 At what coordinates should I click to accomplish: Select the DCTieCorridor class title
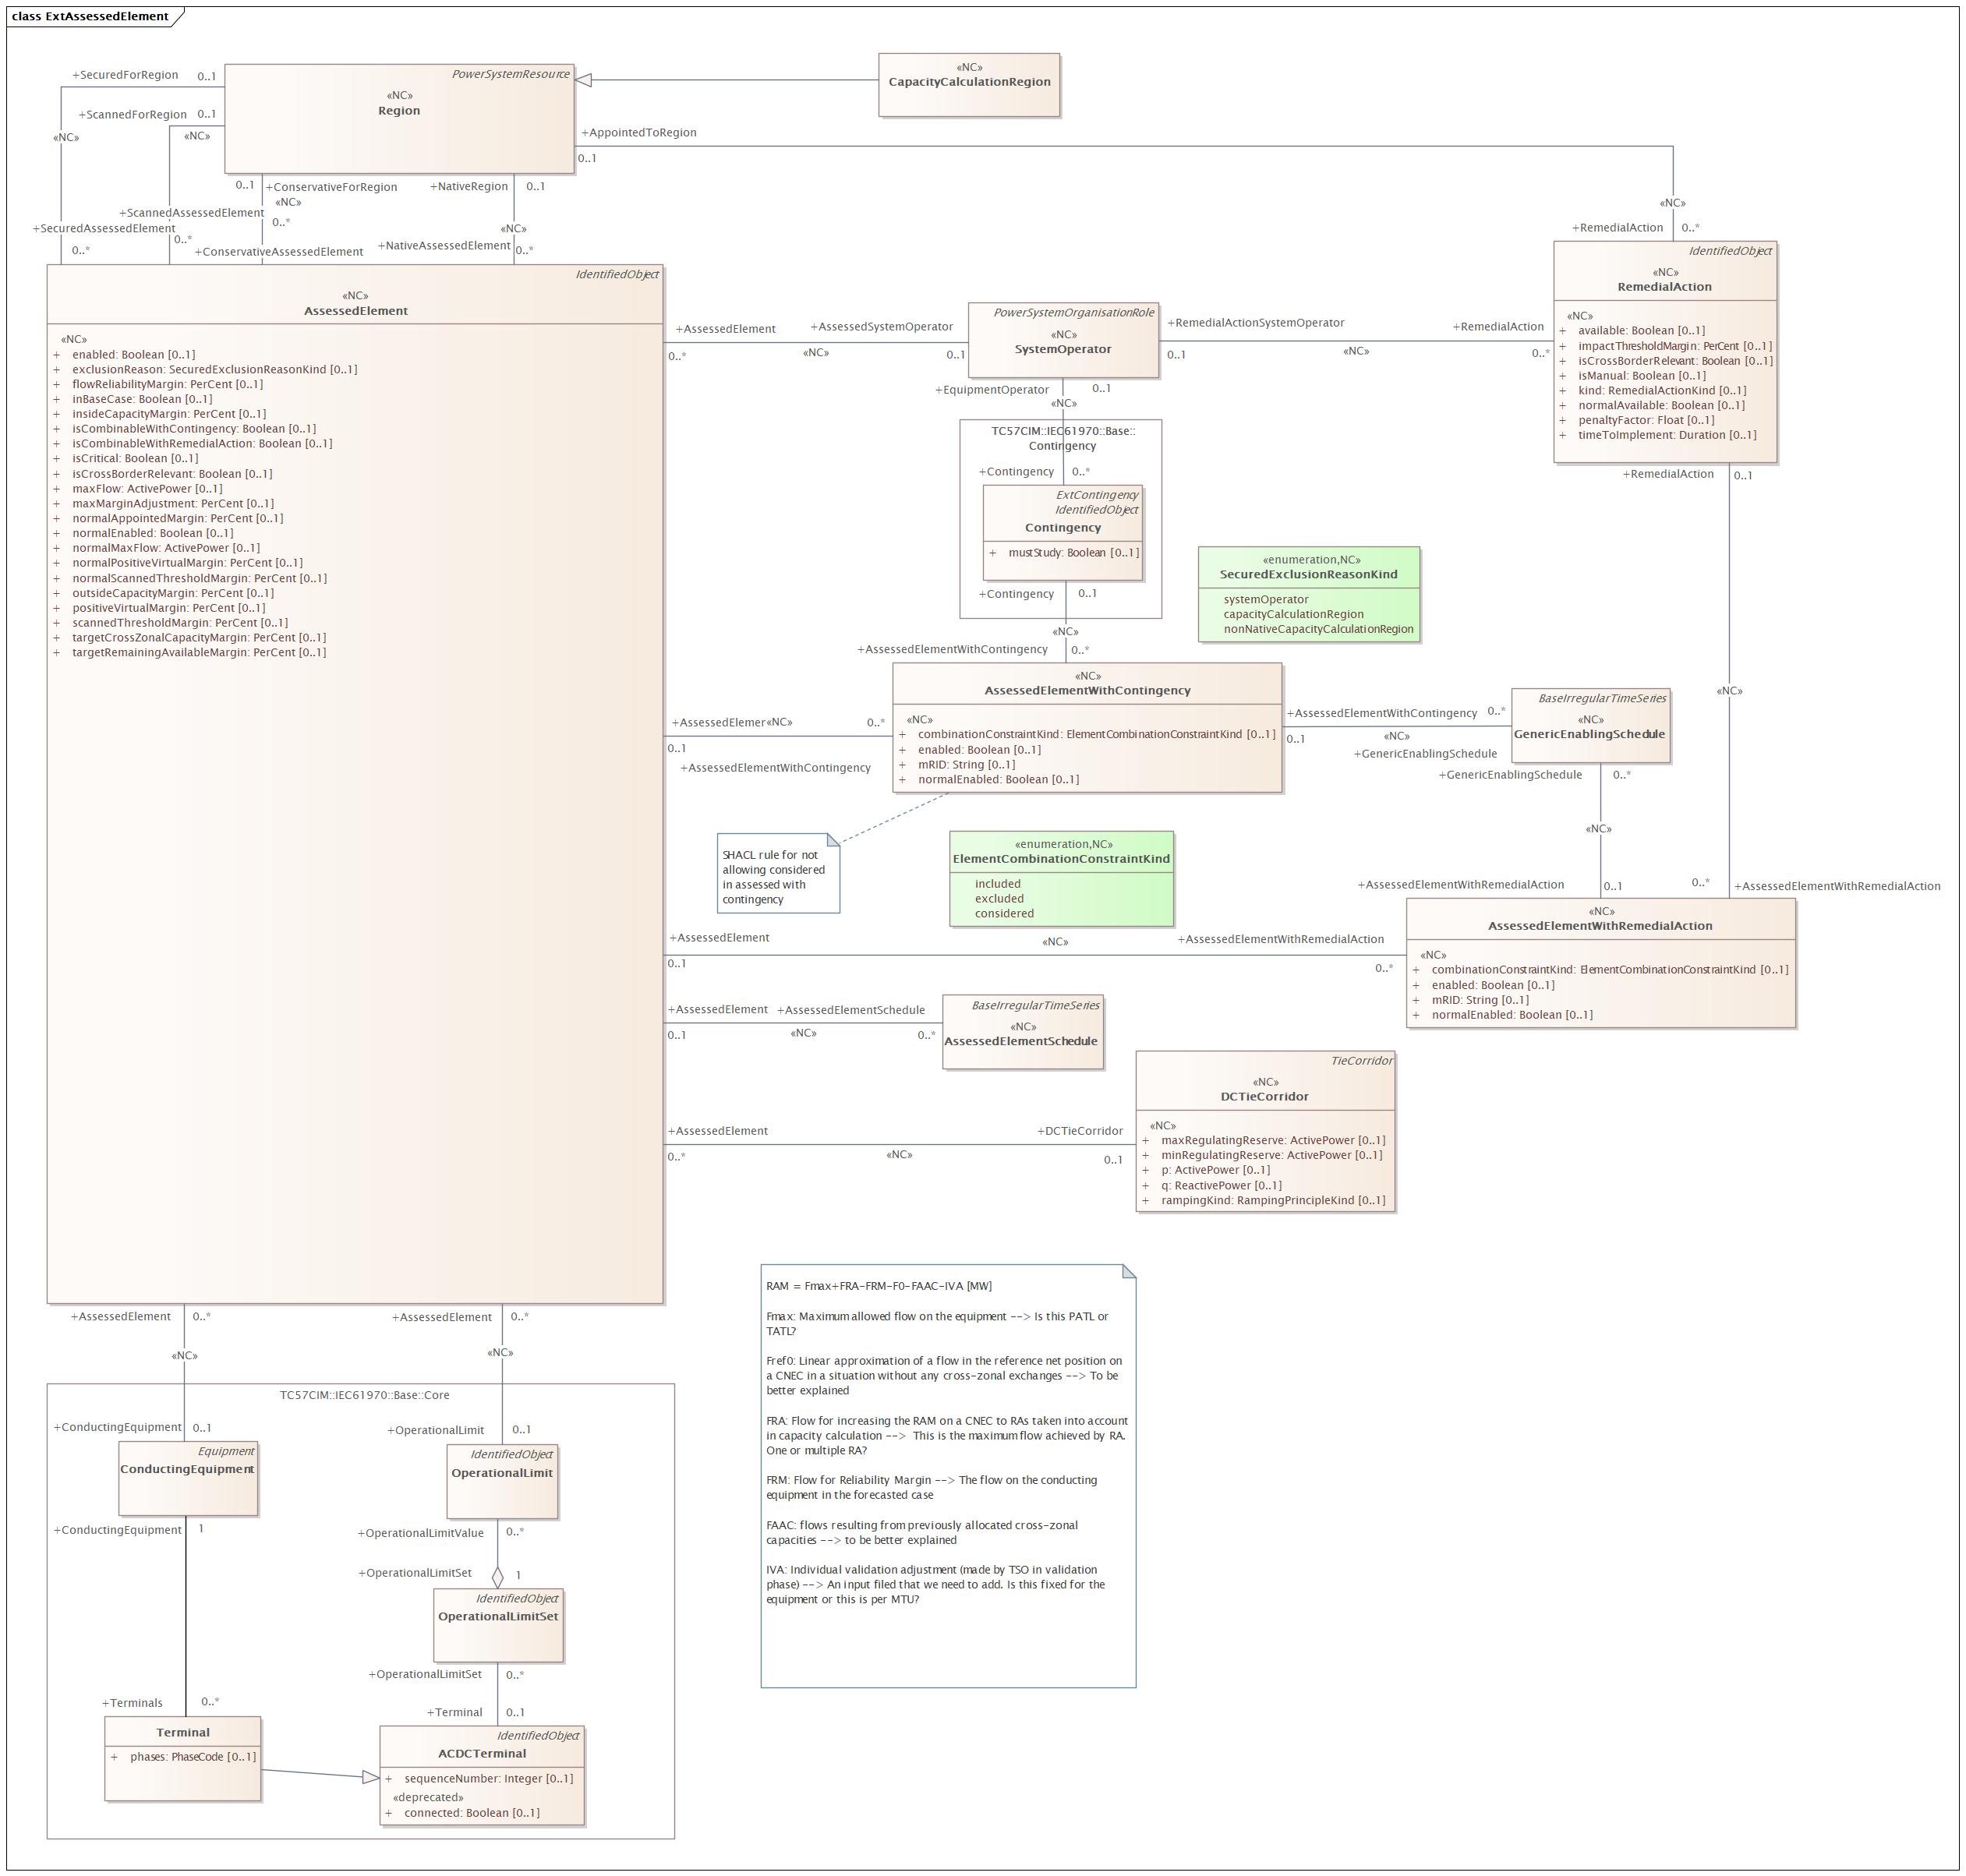1265,1097
